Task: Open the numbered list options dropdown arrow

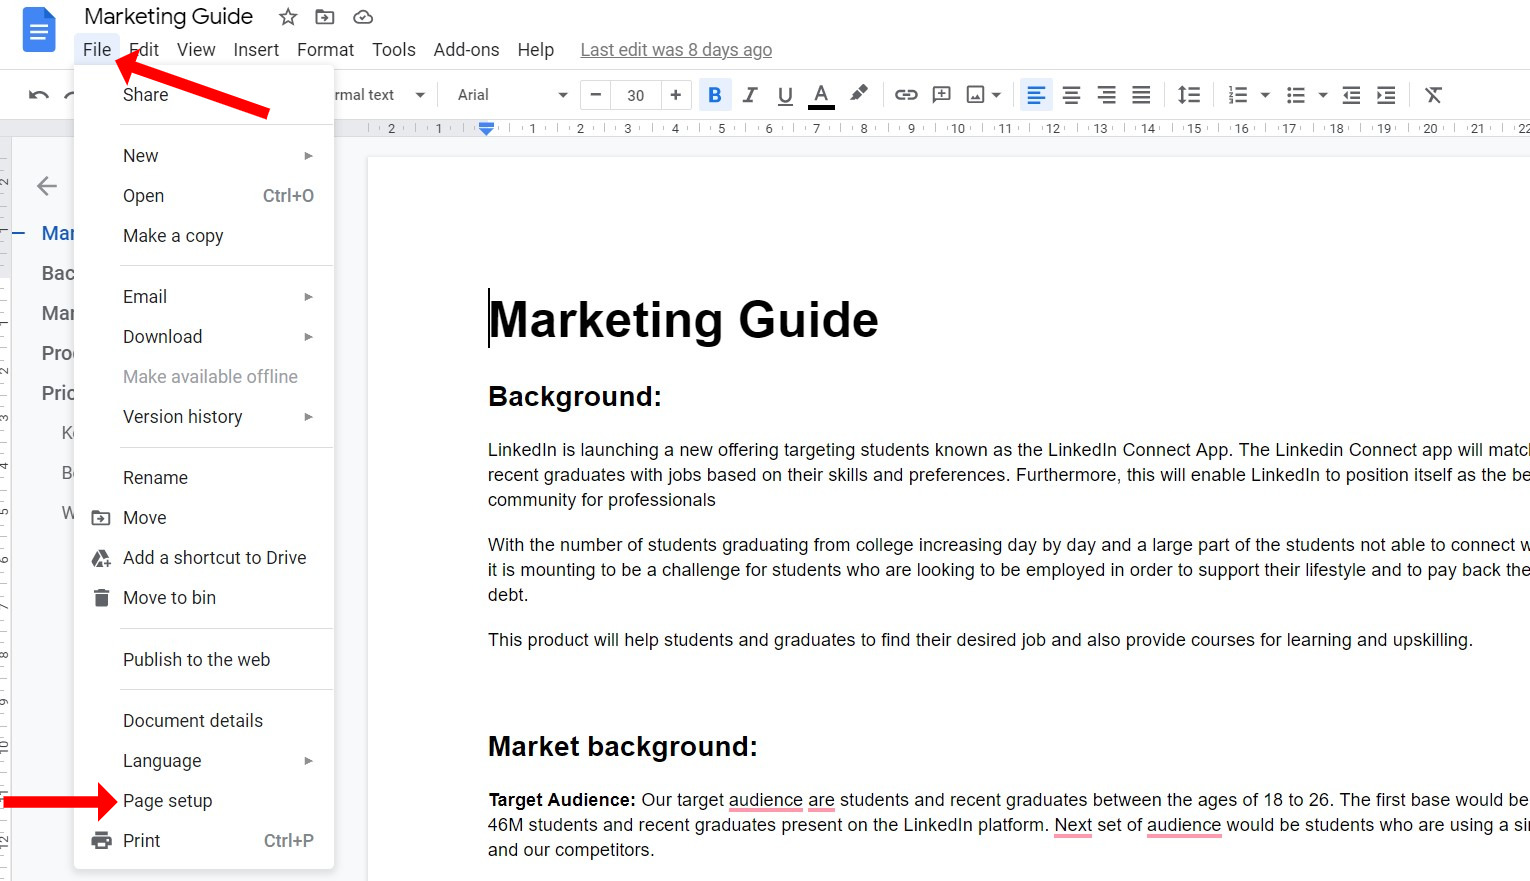Action: coord(1265,95)
